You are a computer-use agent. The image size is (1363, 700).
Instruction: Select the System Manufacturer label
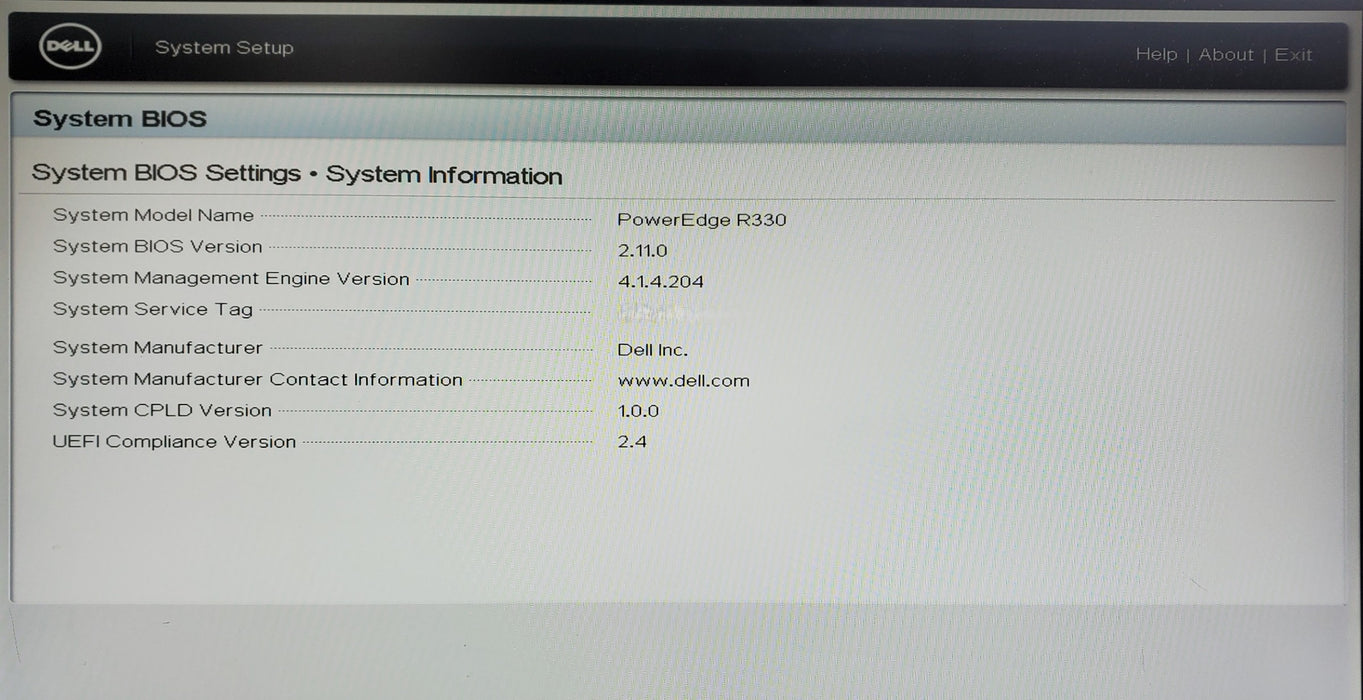158,348
